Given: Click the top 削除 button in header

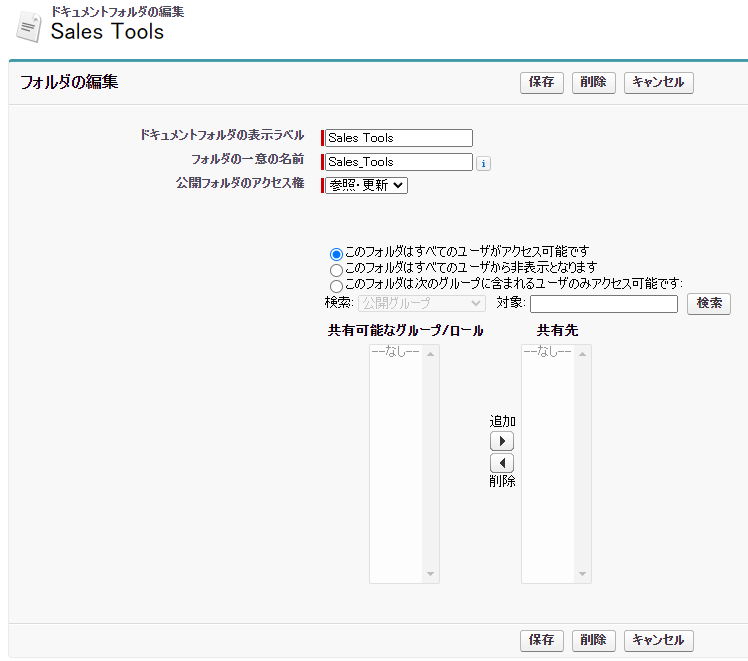Looking at the screenshot, I should pos(593,83).
